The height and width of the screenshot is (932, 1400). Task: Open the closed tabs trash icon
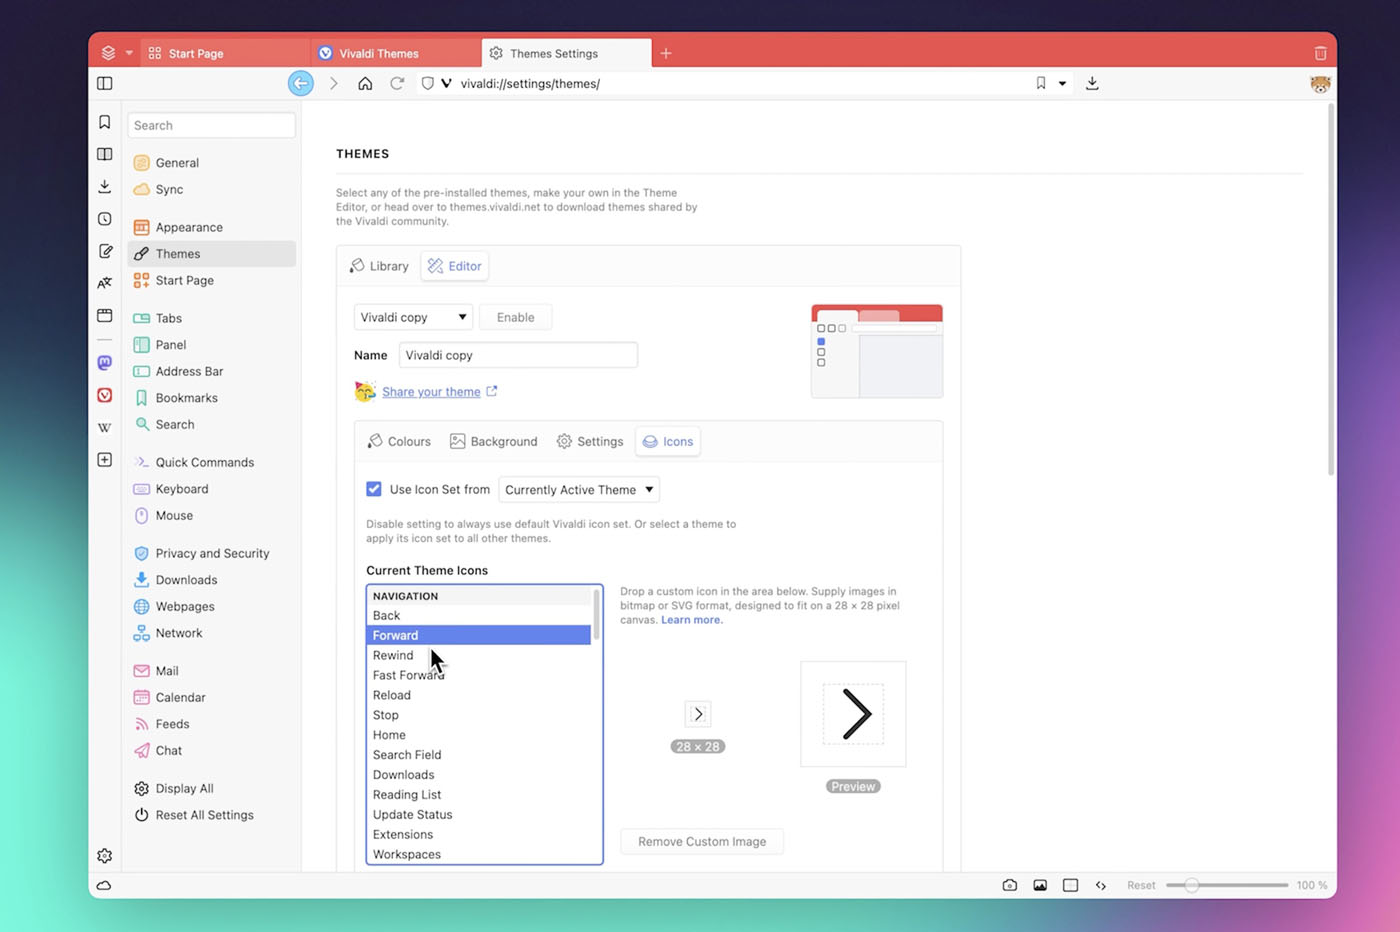[x=1320, y=53]
